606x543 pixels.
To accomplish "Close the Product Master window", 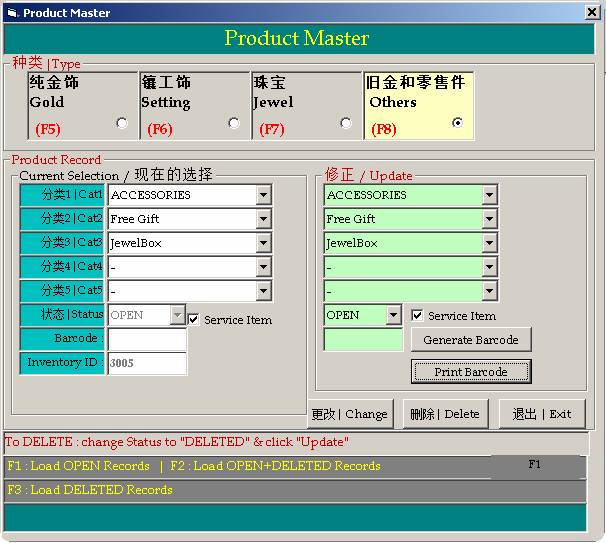I will (591, 13).
